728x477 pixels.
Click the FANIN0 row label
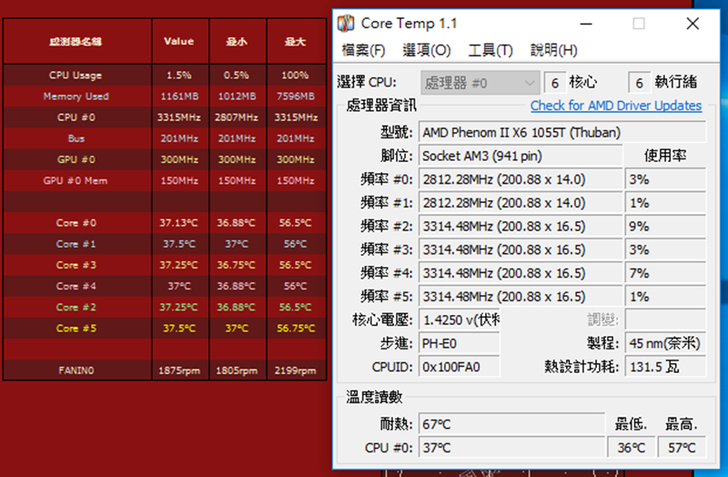click(76, 371)
